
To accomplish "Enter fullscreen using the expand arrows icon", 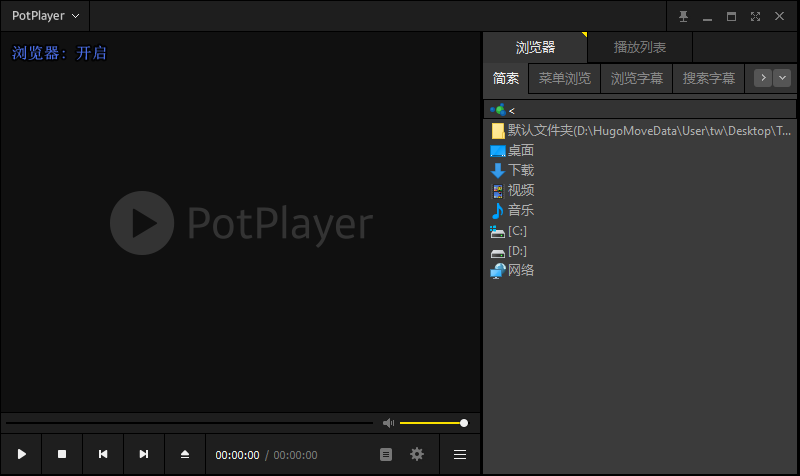I will point(755,16).
